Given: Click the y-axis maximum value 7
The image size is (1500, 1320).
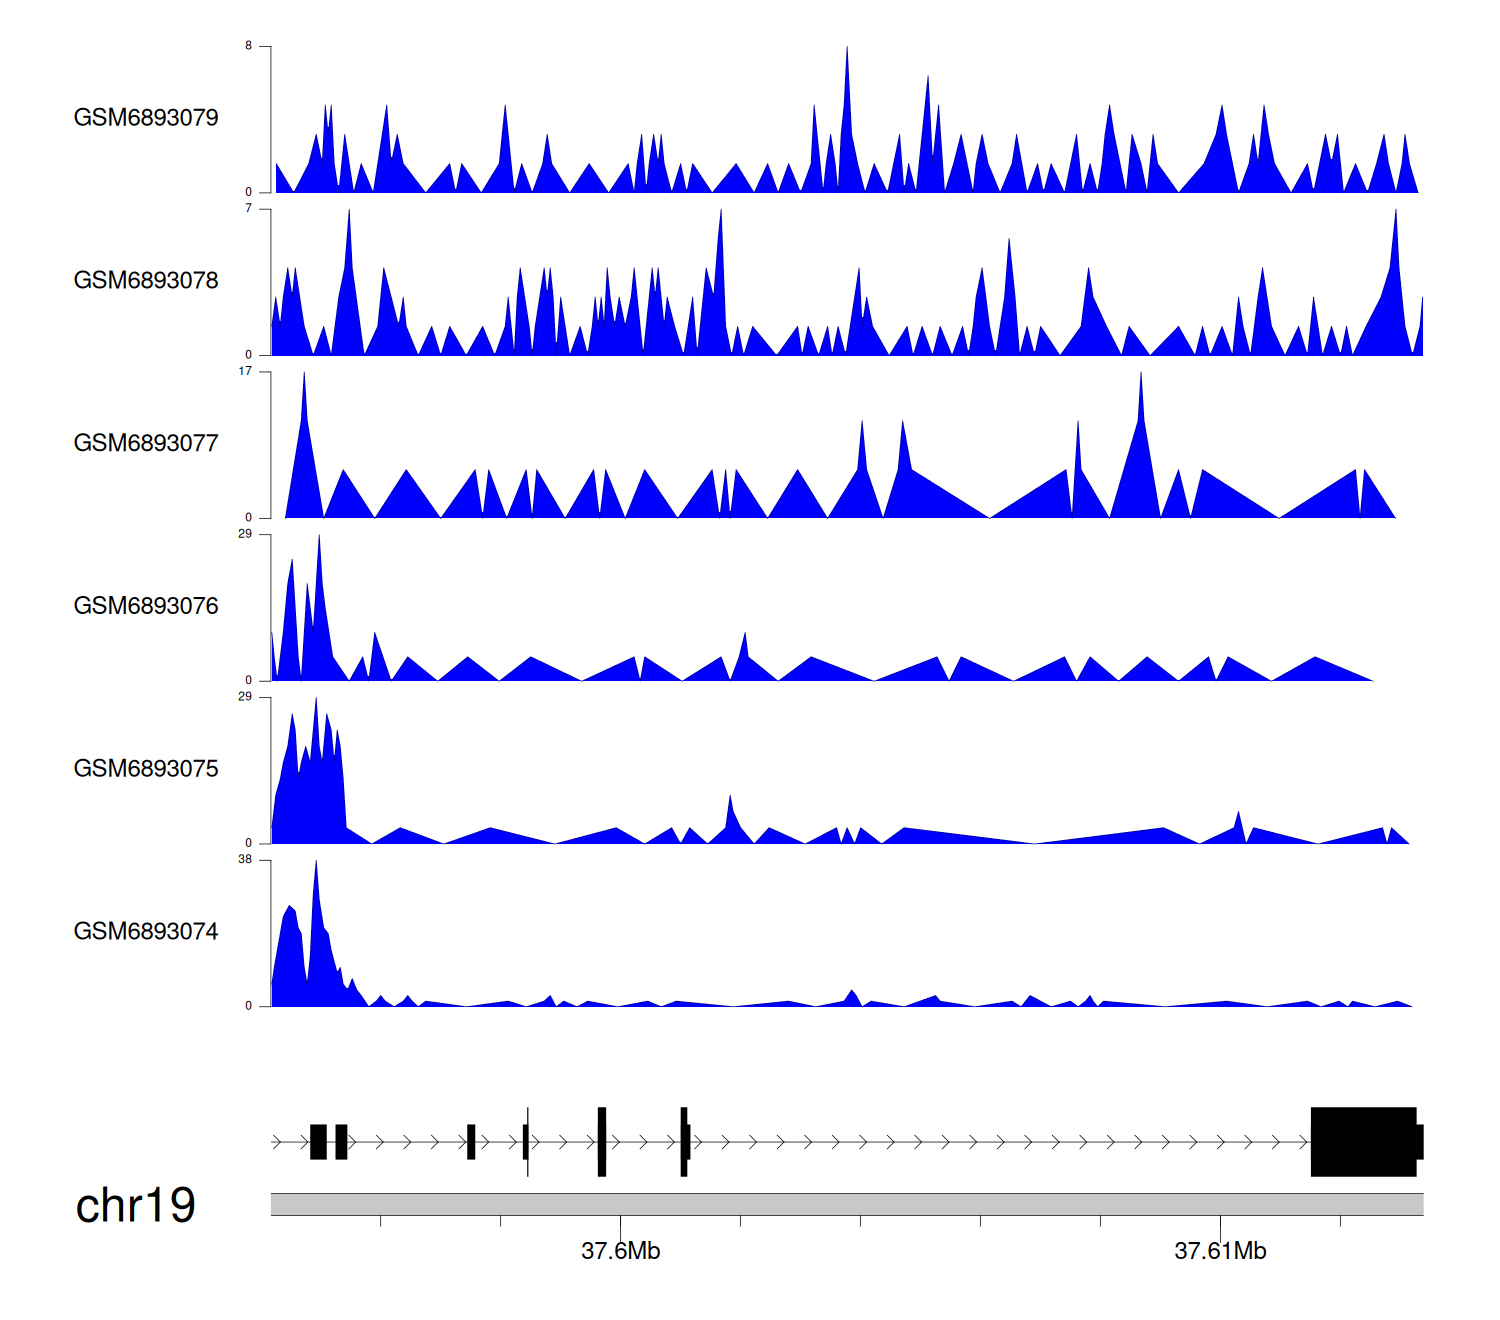Looking at the screenshot, I should 249,209.
